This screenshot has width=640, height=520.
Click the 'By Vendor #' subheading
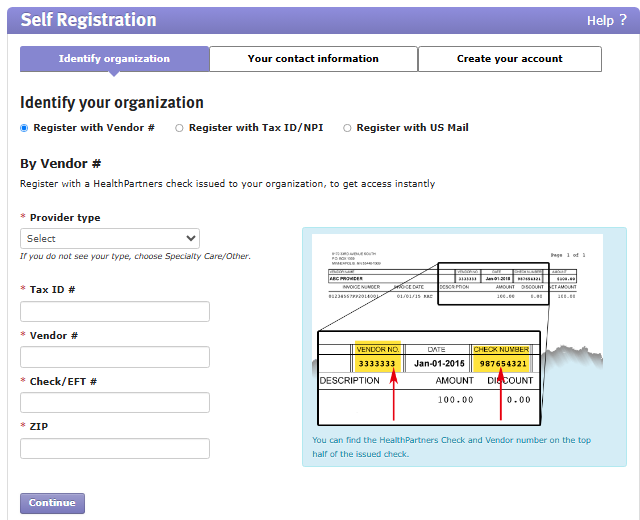point(60,164)
